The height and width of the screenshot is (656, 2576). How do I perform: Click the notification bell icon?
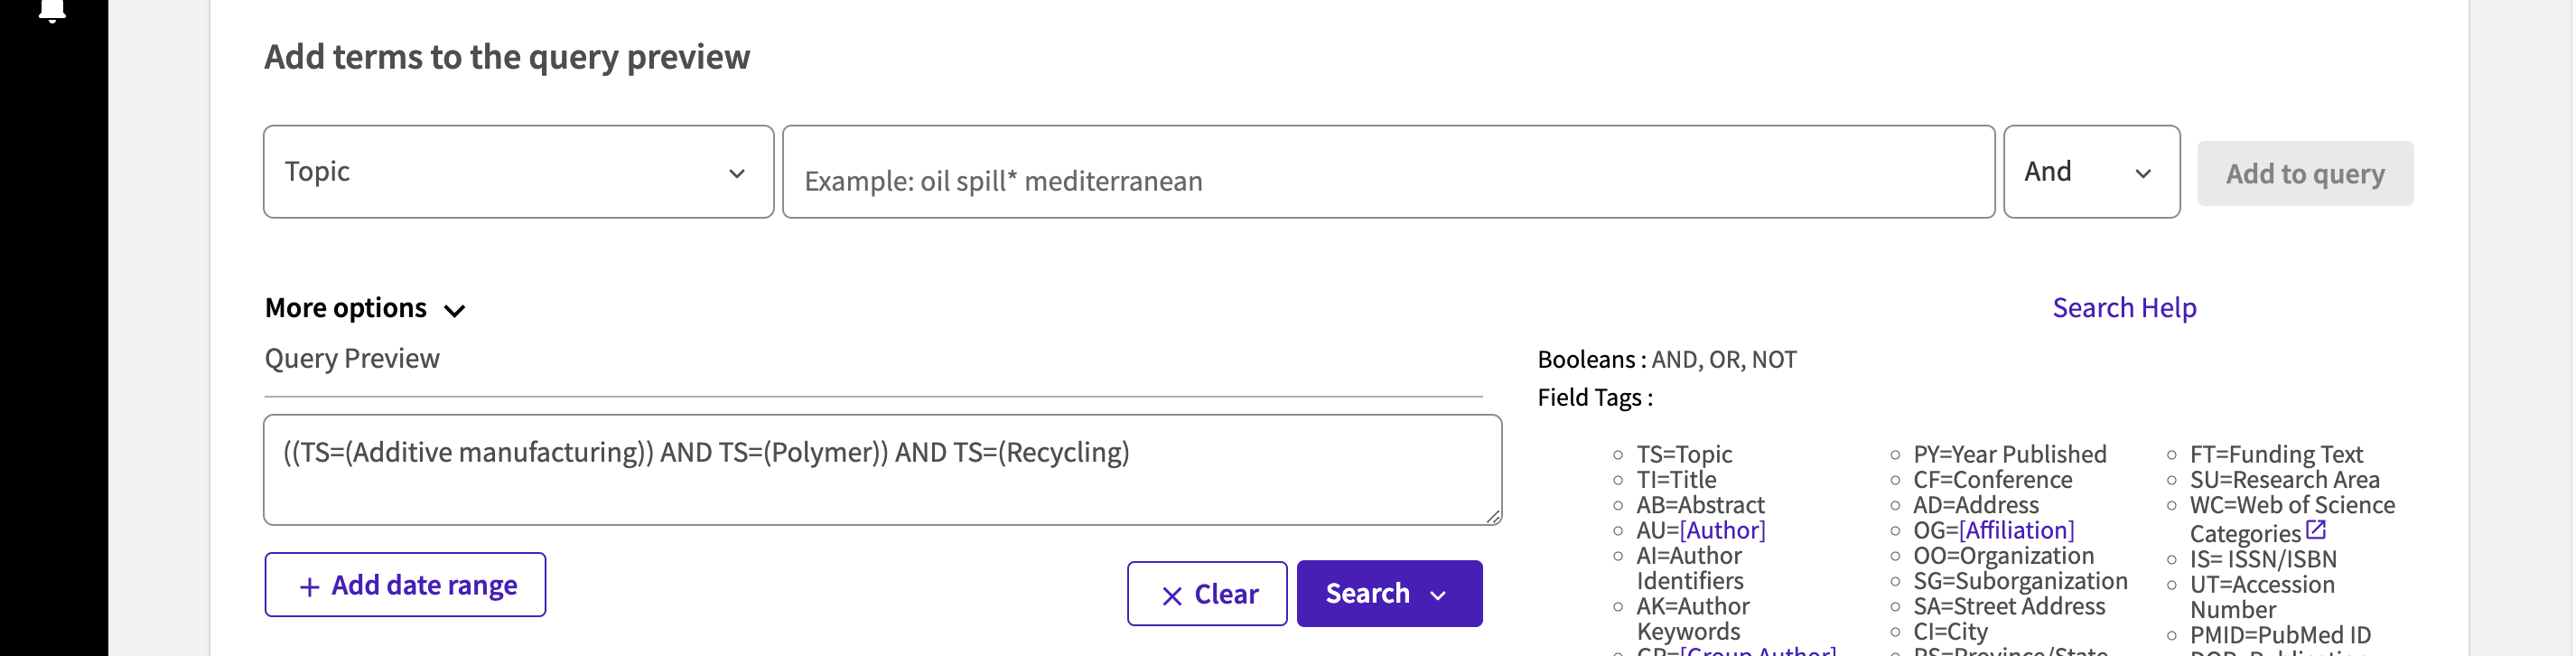tap(52, 10)
